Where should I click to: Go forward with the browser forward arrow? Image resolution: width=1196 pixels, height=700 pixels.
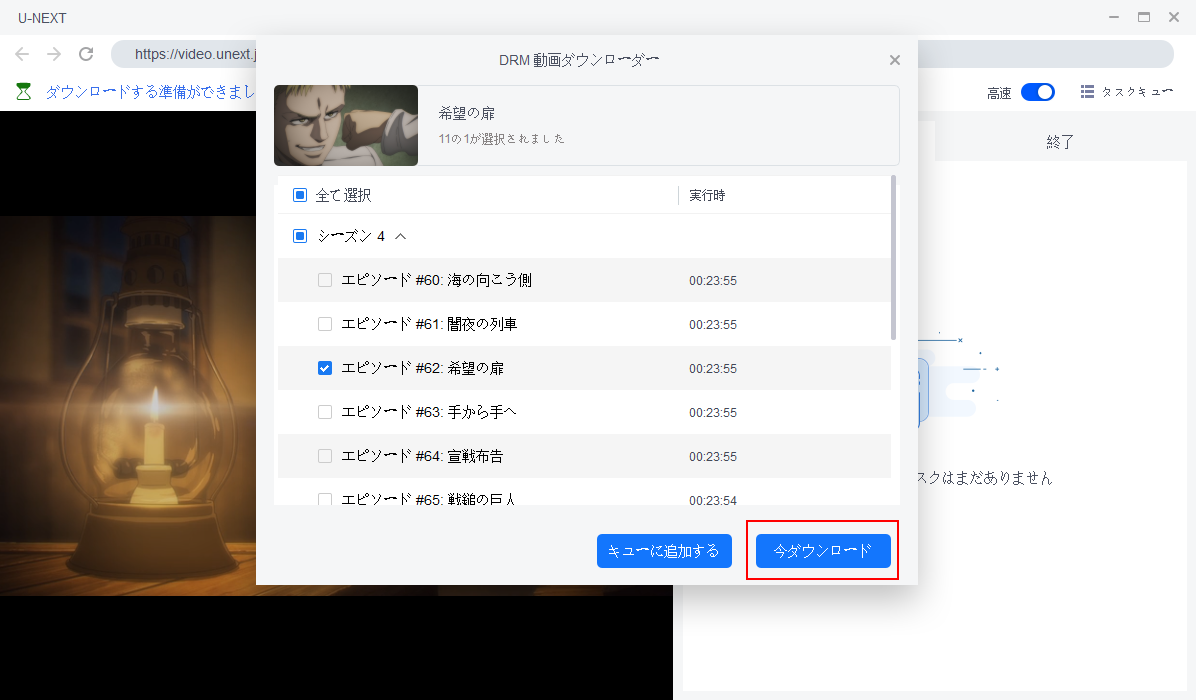[x=53, y=53]
